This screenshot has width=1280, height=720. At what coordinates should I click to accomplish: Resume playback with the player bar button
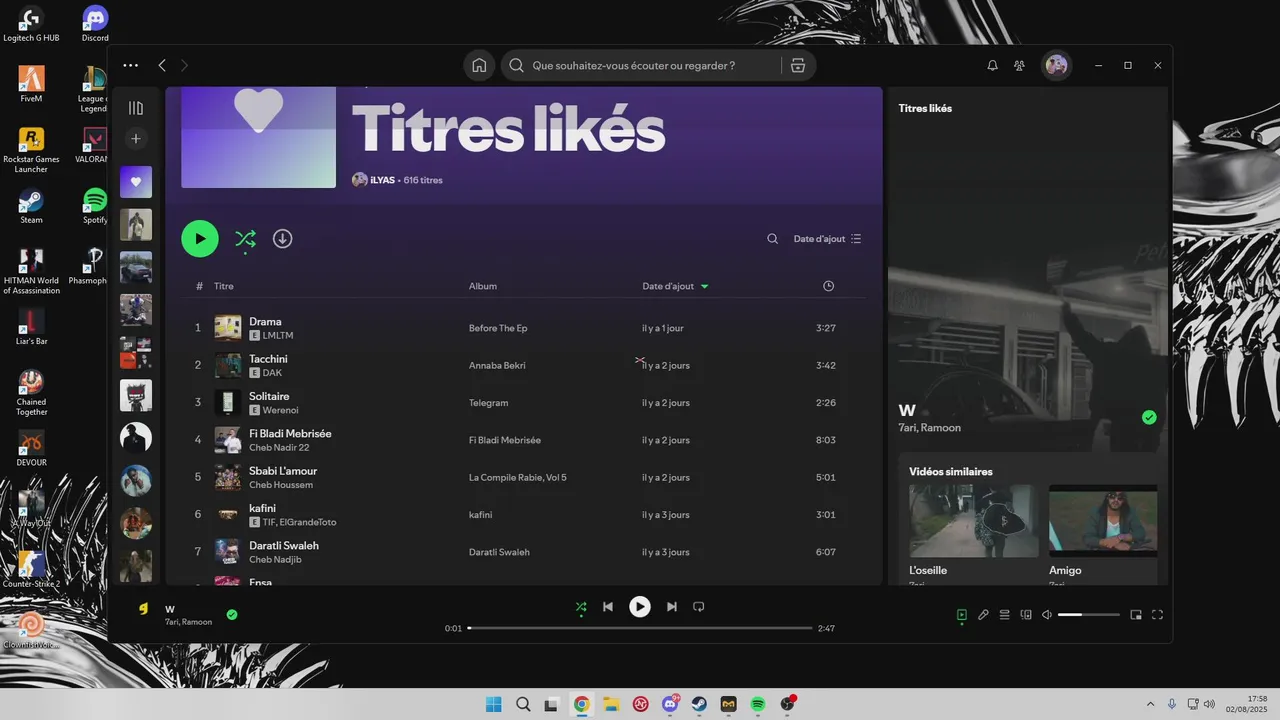tap(640, 607)
